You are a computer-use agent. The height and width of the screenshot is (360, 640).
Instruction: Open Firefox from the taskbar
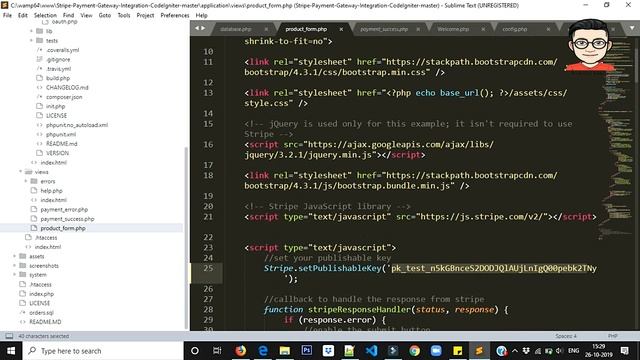click(241, 351)
